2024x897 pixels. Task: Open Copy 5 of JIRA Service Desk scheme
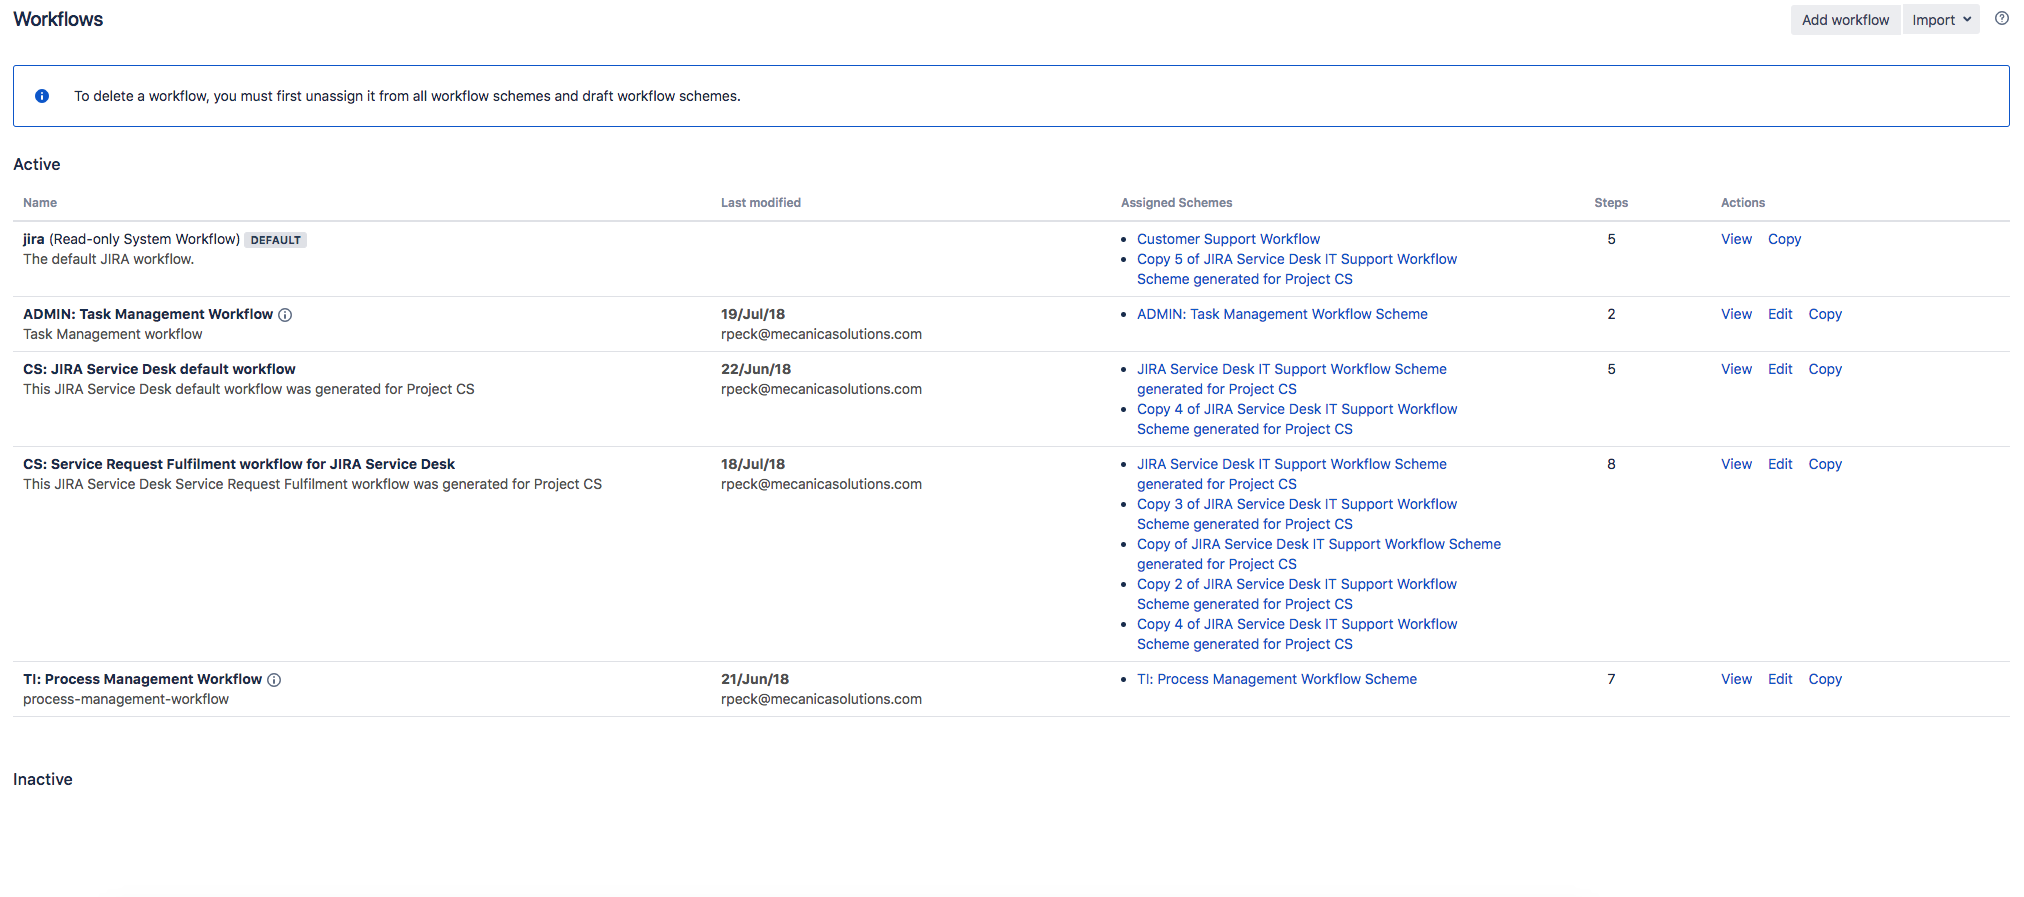click(x=1297, y=269)
